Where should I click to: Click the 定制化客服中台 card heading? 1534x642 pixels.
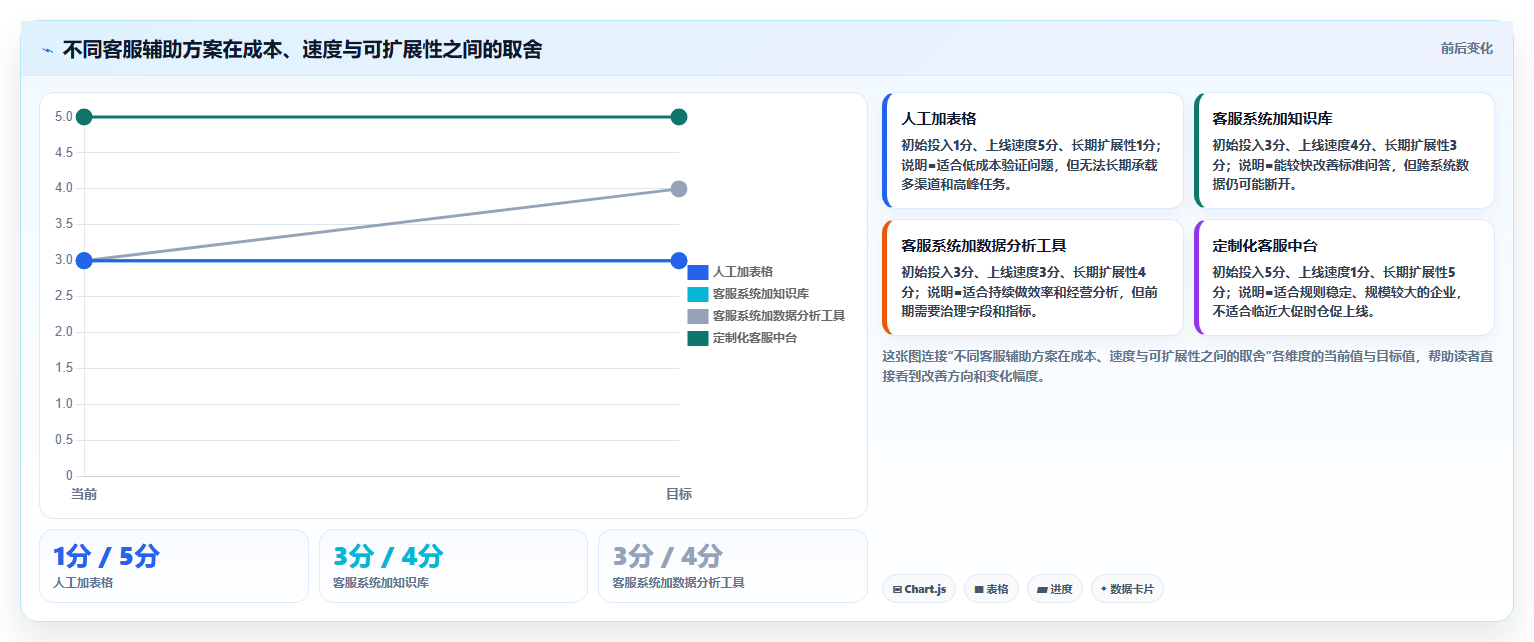(1265, 245)
